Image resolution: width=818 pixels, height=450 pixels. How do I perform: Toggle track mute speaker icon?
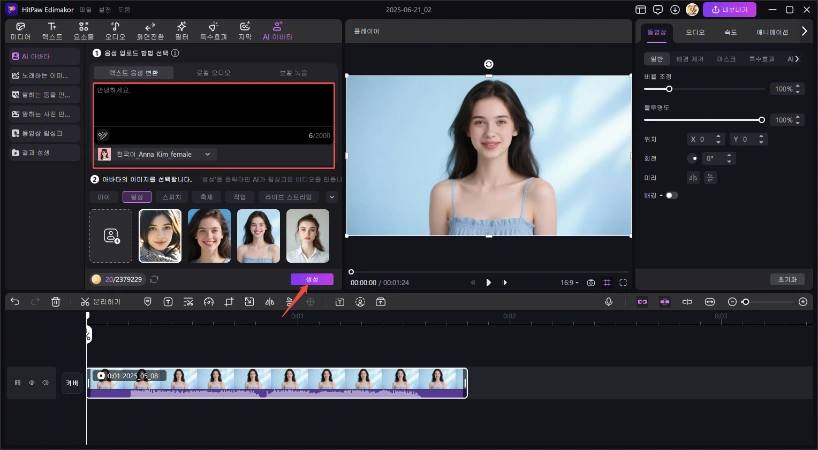pos(45,383)
